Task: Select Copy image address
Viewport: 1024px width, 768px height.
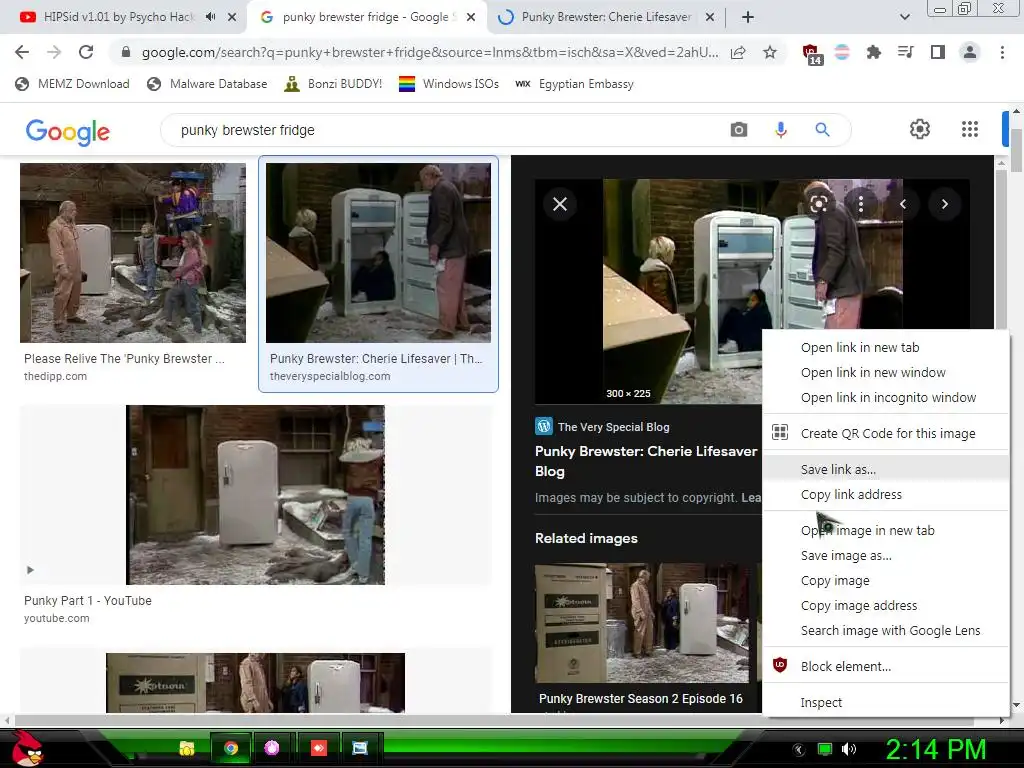Action: [x=886, y=605]
